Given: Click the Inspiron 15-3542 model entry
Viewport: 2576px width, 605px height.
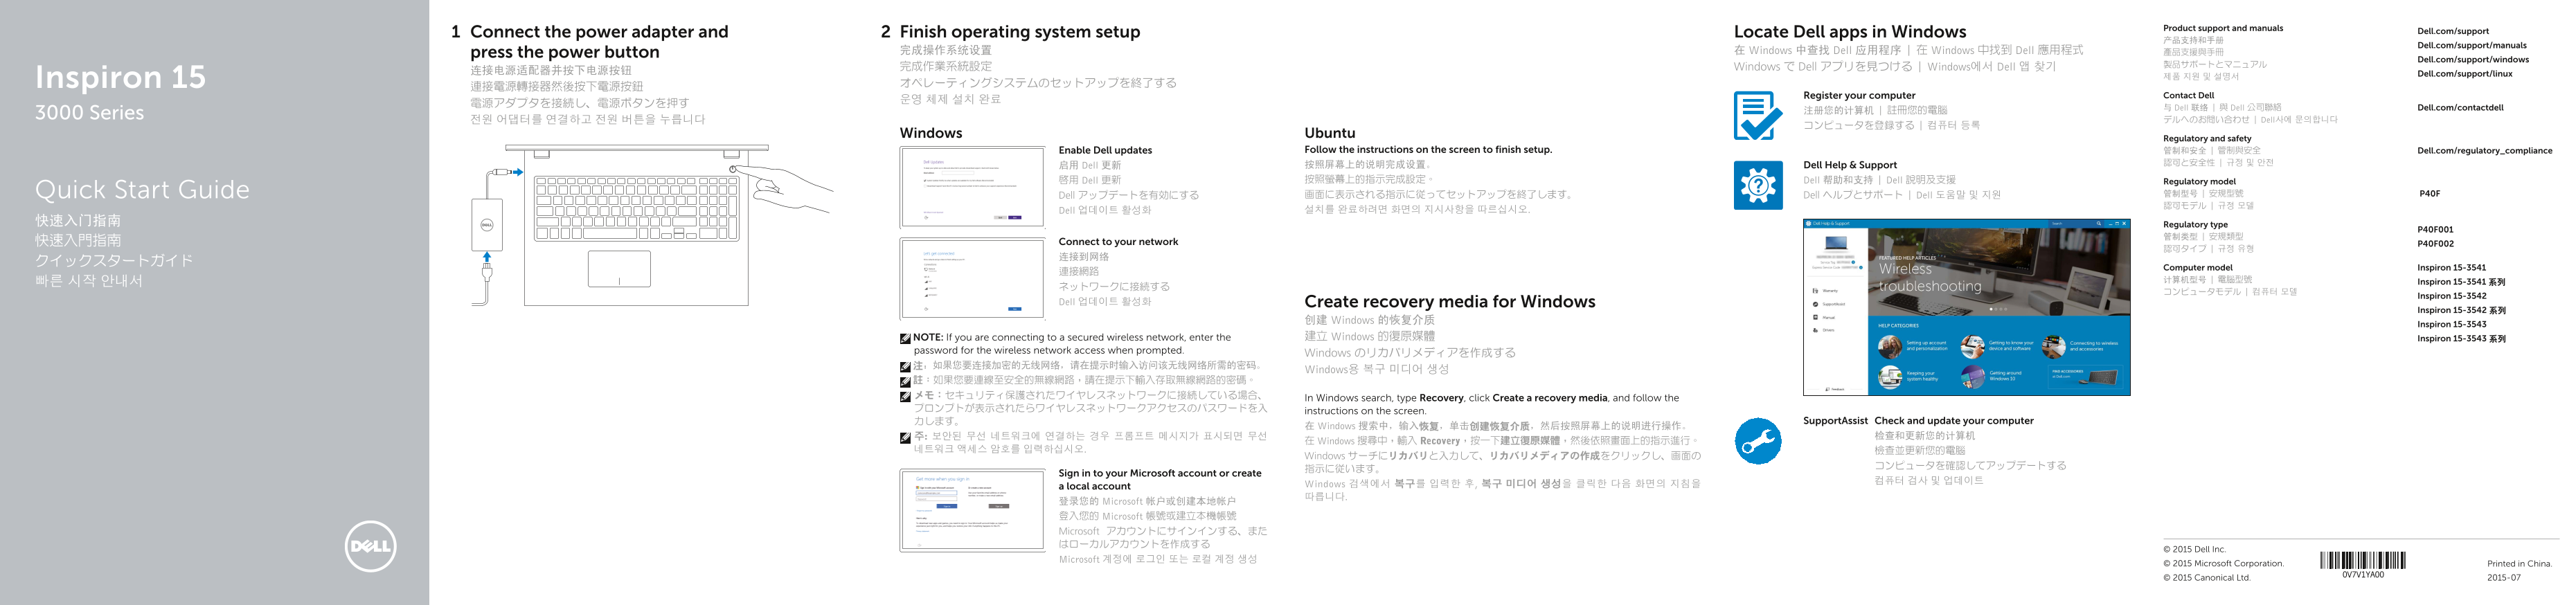Looking at the screenshot, I should pyautogui.click(x=2451, y=295).
